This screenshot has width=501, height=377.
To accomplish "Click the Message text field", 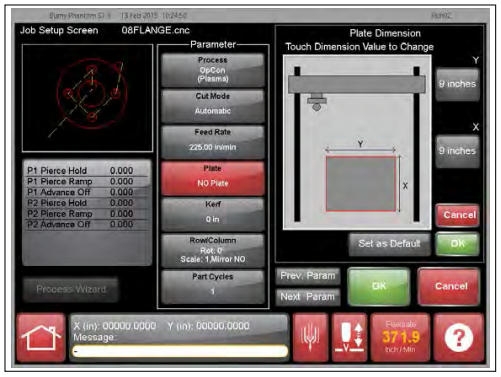I will point(180,351).
